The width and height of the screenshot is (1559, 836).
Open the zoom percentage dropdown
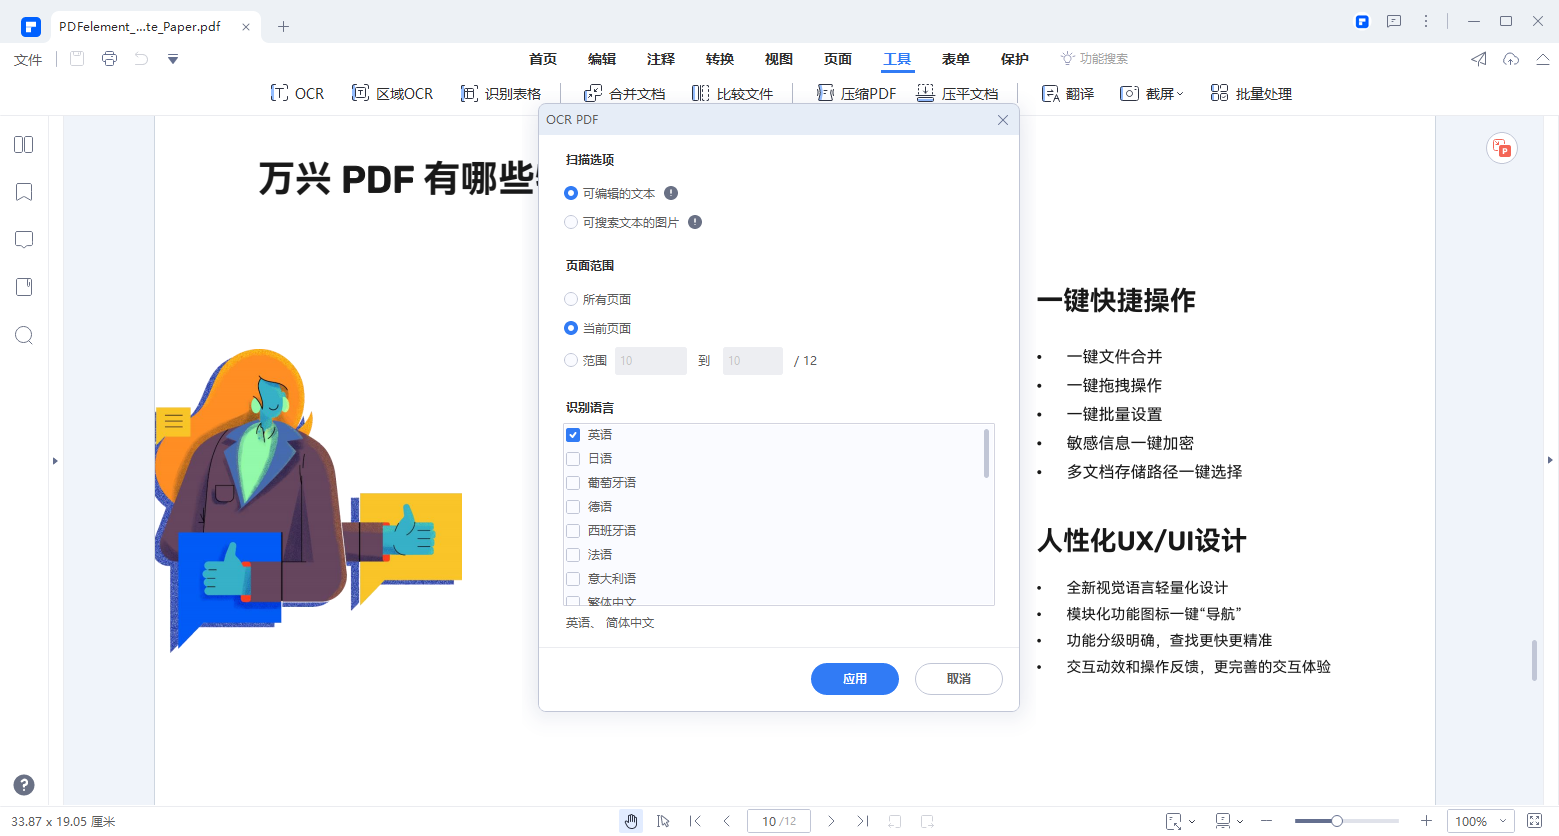[1480, 820]
